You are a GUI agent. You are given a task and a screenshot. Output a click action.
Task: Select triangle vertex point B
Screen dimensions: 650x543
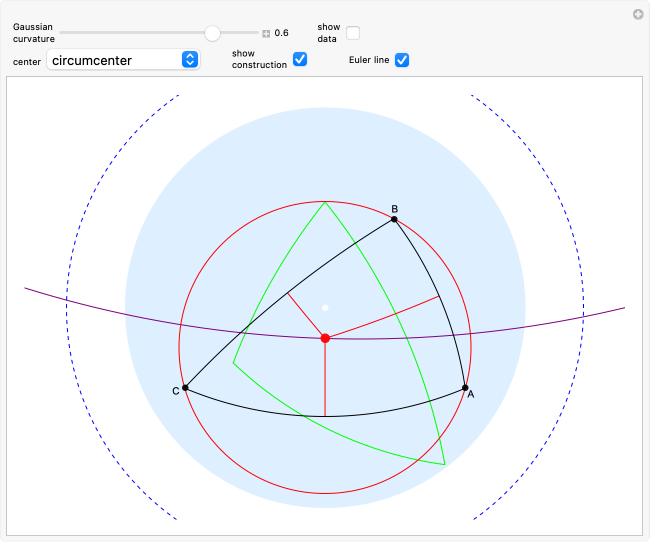[x=394, y=219]
